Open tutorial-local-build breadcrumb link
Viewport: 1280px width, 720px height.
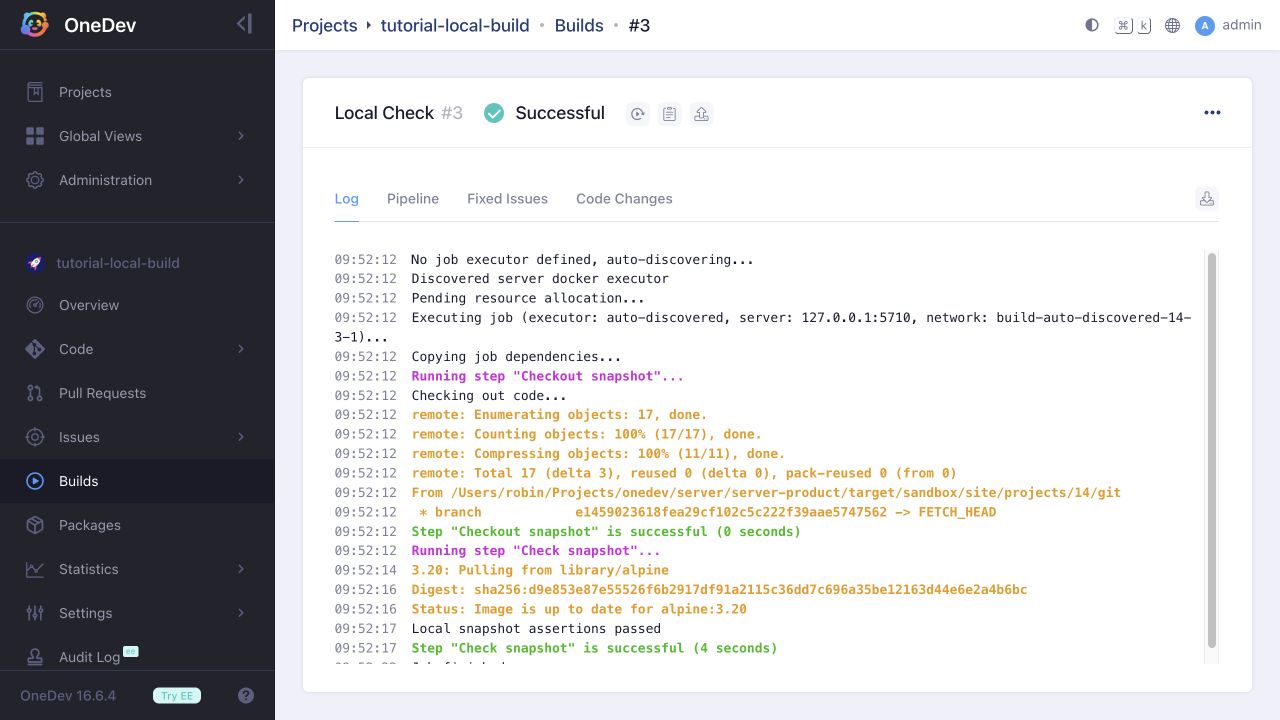455,26
